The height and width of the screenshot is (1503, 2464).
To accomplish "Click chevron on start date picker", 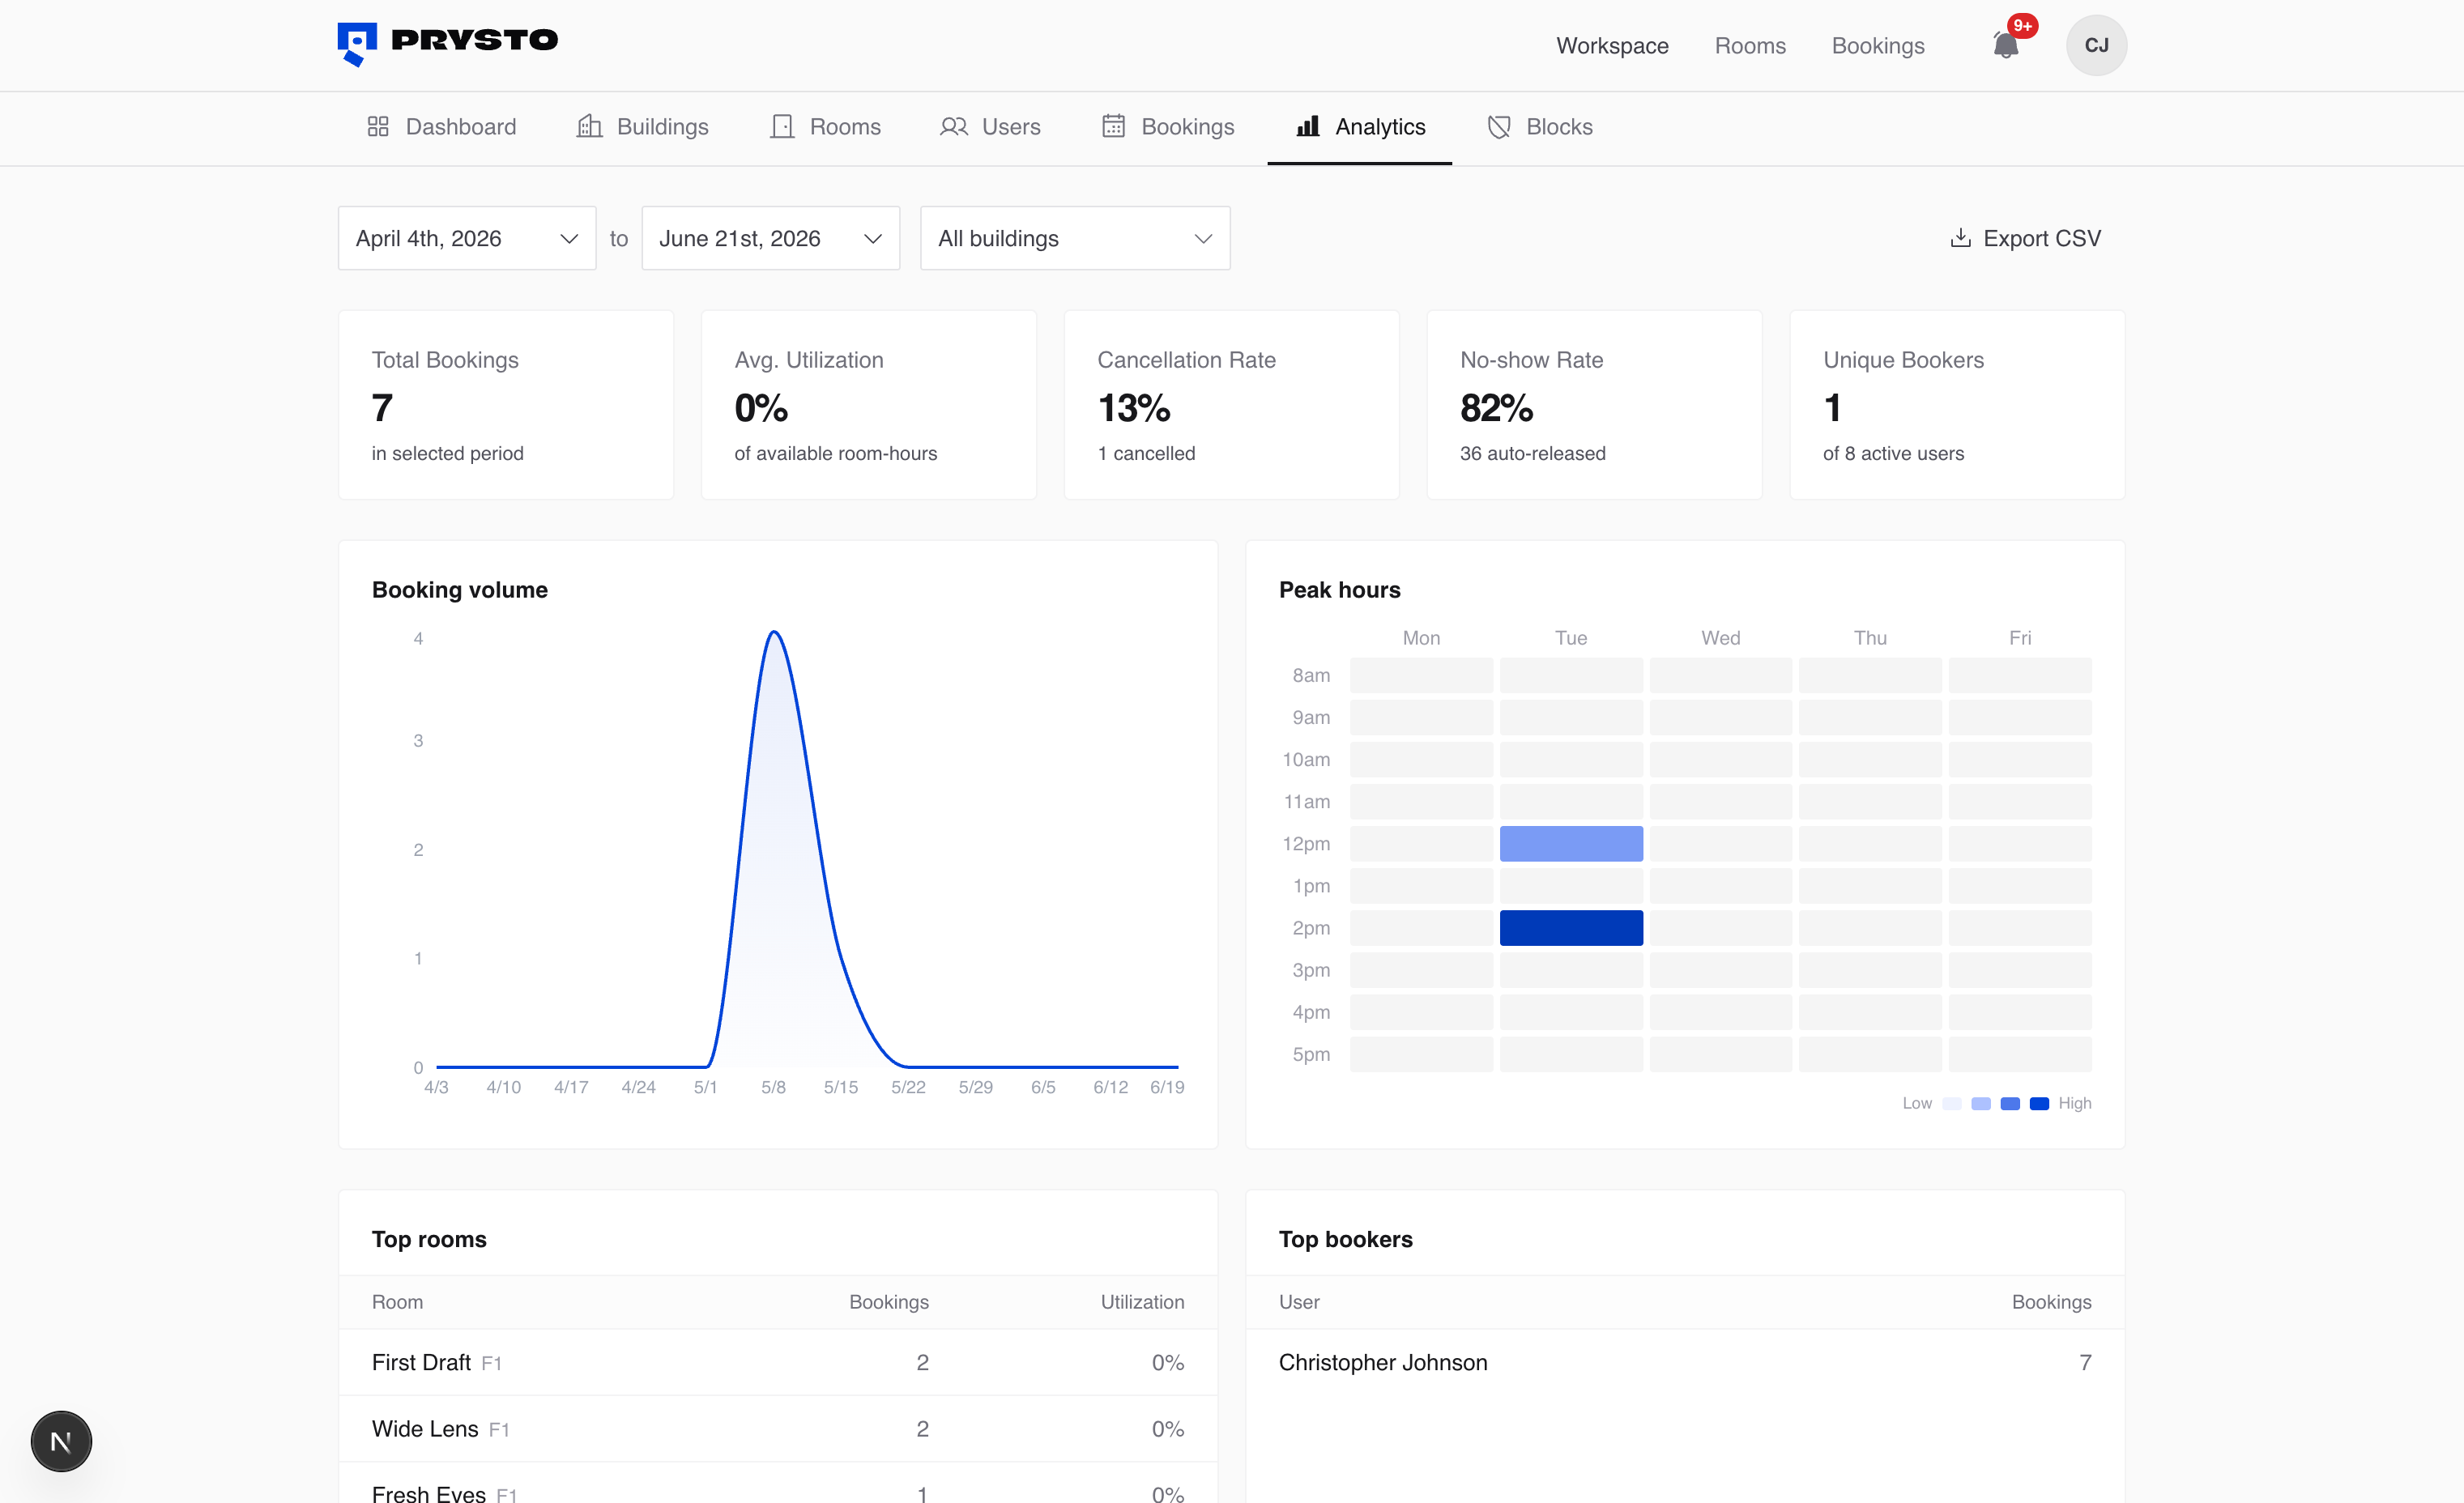I will 569,239.
